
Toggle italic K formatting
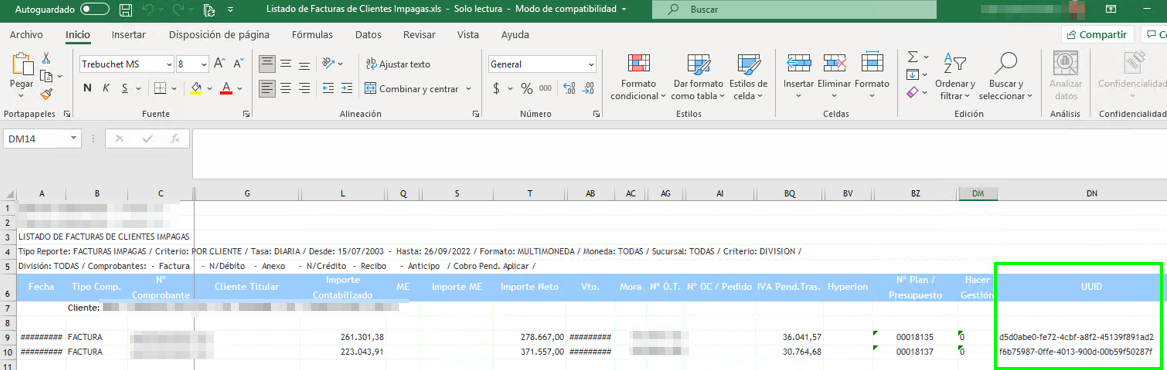click(x=106, y=89)
